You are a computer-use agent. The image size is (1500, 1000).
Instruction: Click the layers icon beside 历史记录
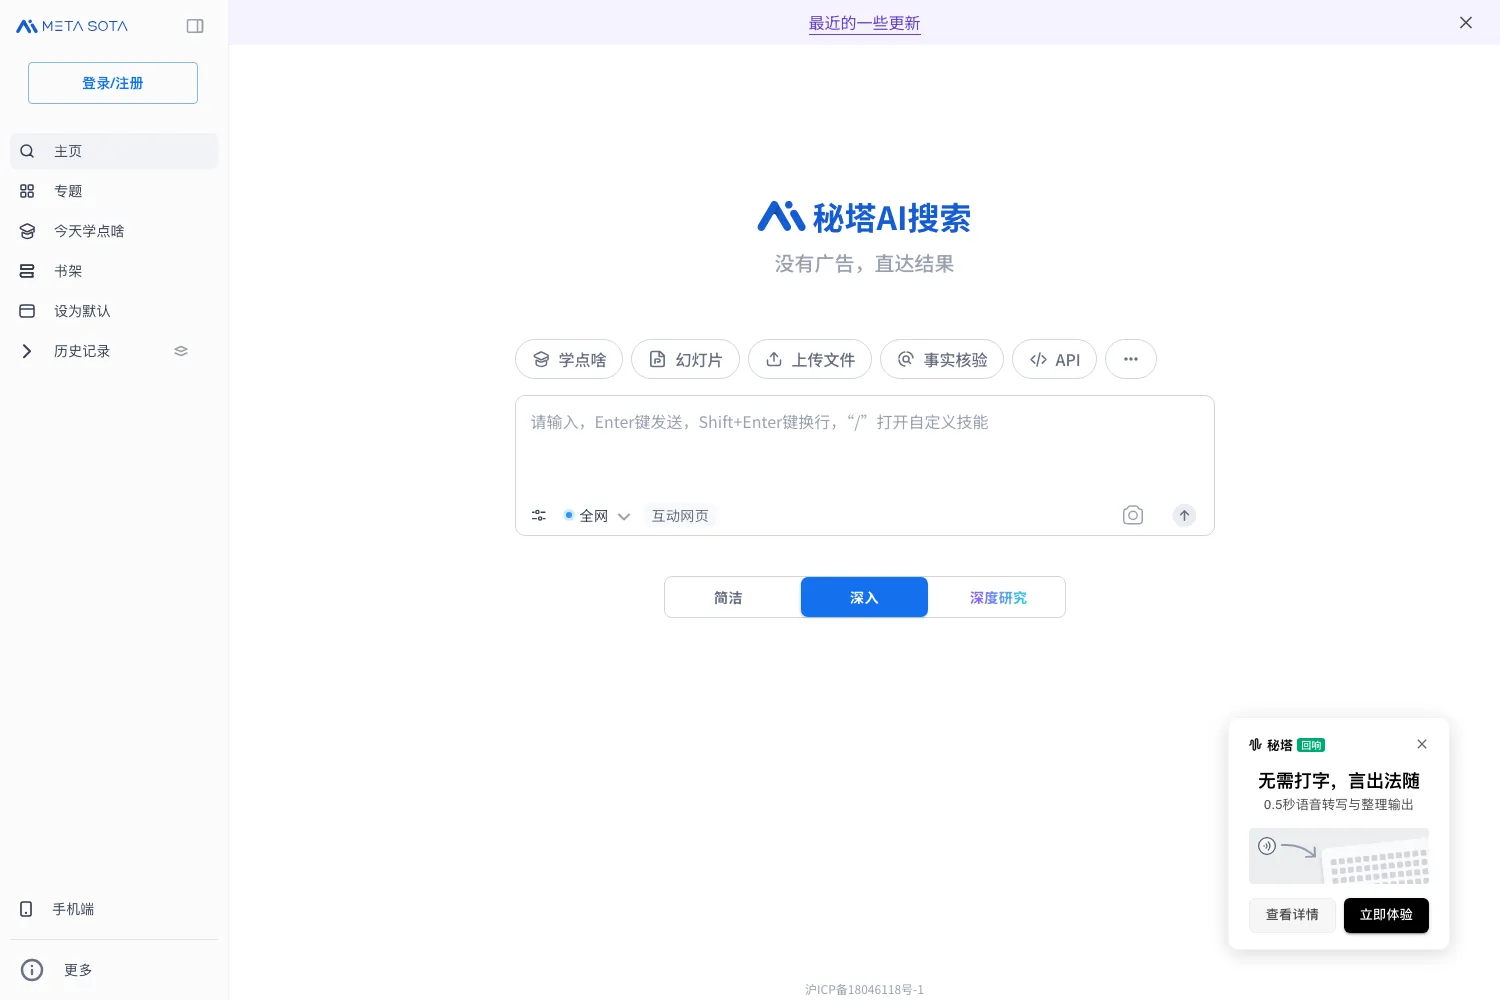(x=181, y=351)
